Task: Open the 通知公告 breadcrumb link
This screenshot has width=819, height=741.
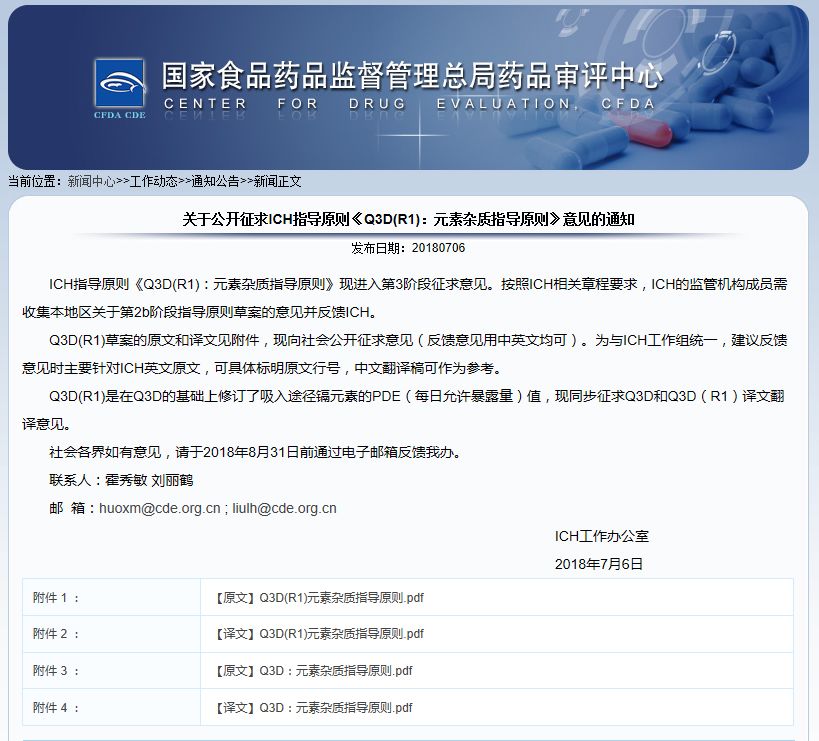Action: tap(215, 181)
